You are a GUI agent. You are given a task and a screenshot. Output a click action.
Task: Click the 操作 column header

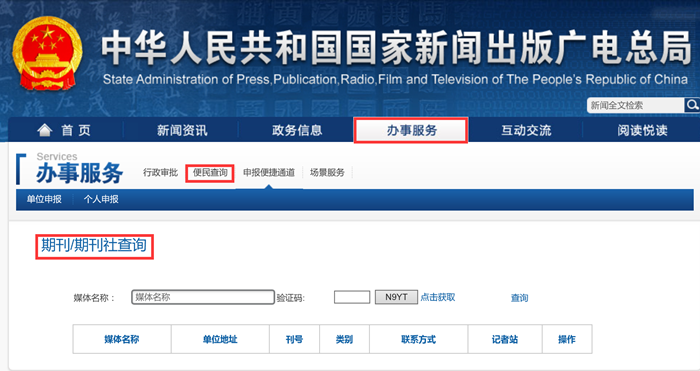pos(567,339)
